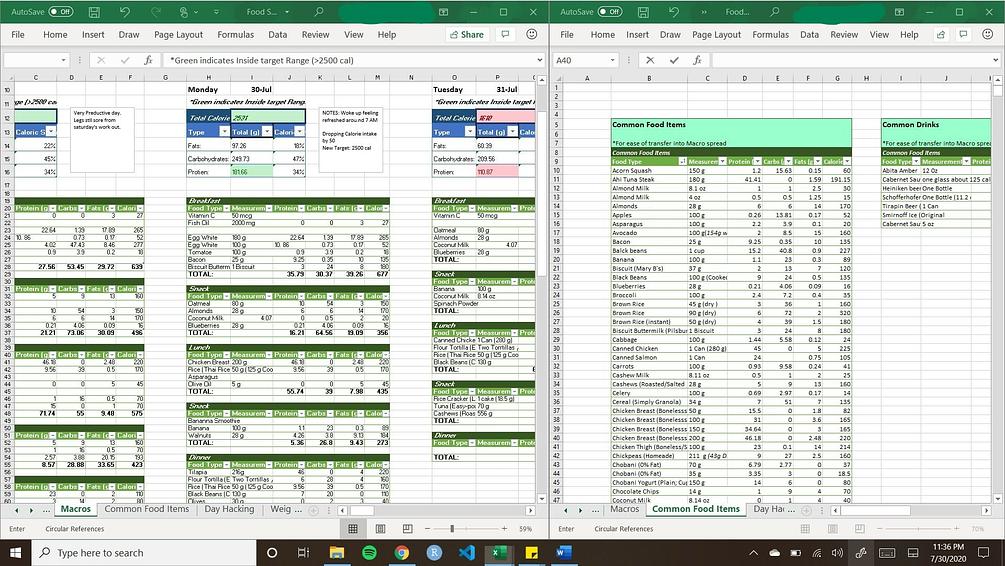Open Comments icon in left Excel window
Image resolution: width=1005 pixels, height=566 pixels.
click(505, 35)
